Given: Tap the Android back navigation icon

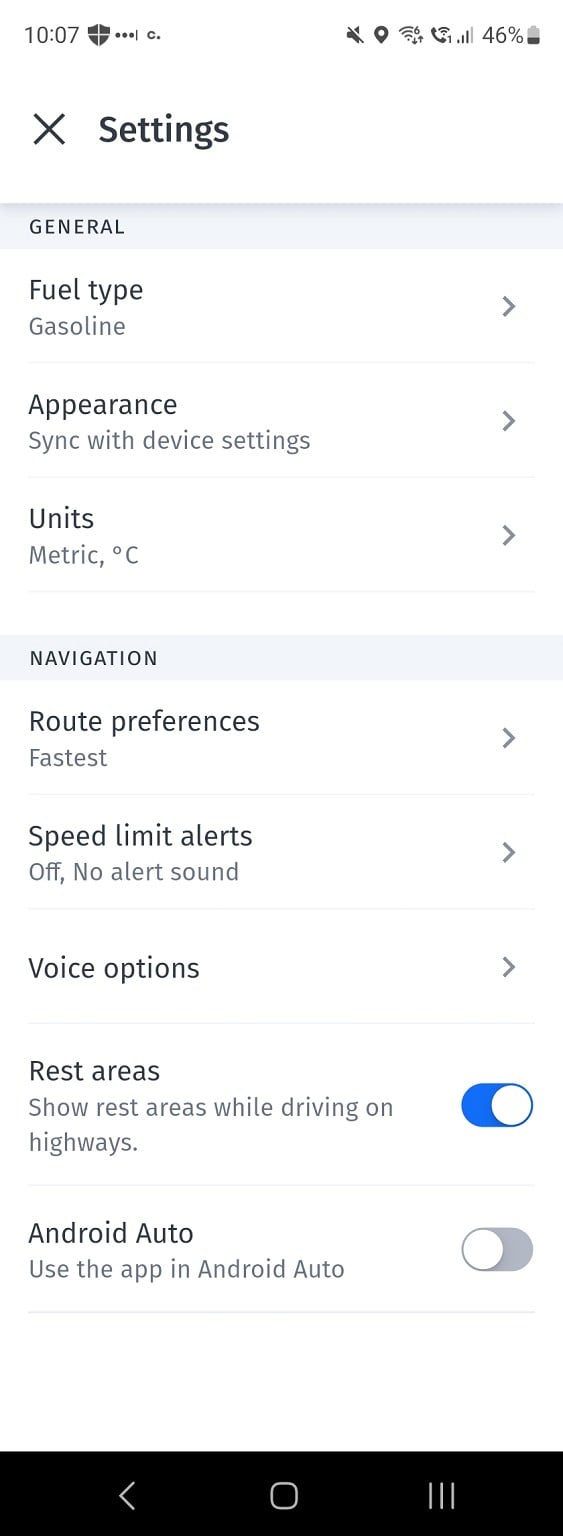Looking at the screenshot, I should [127, 1495].
